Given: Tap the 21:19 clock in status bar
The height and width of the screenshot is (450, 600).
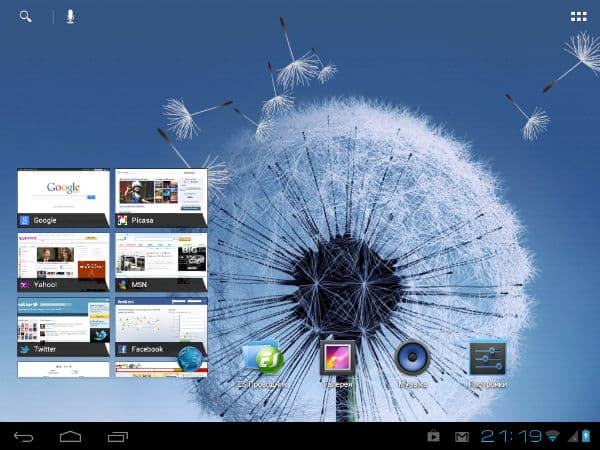Looking at the screenshot, I should pos(511,436).
